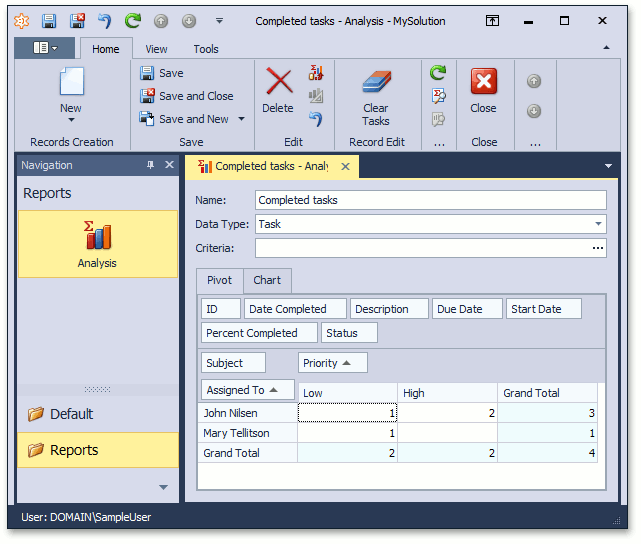Click Save icon in quick access toolbar

click(49, 20)
